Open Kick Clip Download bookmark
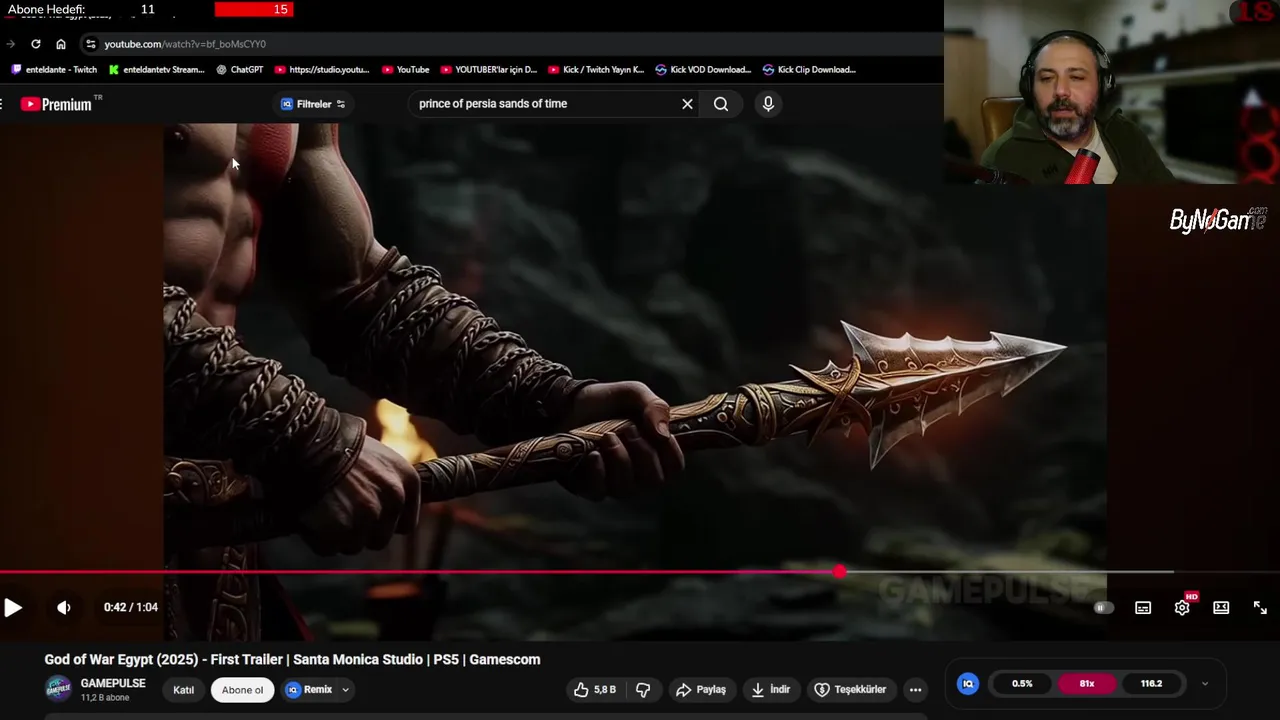Screen dimensions: 1280x720 point(810,70)
